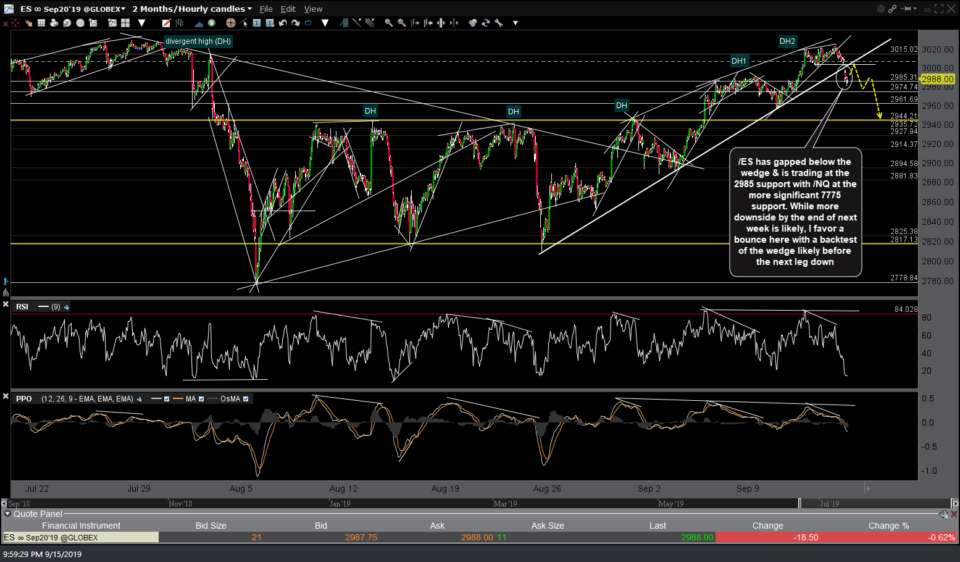Screen dimensions: 960x562
Task: Close the PPO indicator panel
Action: click(x=6, y=397)
